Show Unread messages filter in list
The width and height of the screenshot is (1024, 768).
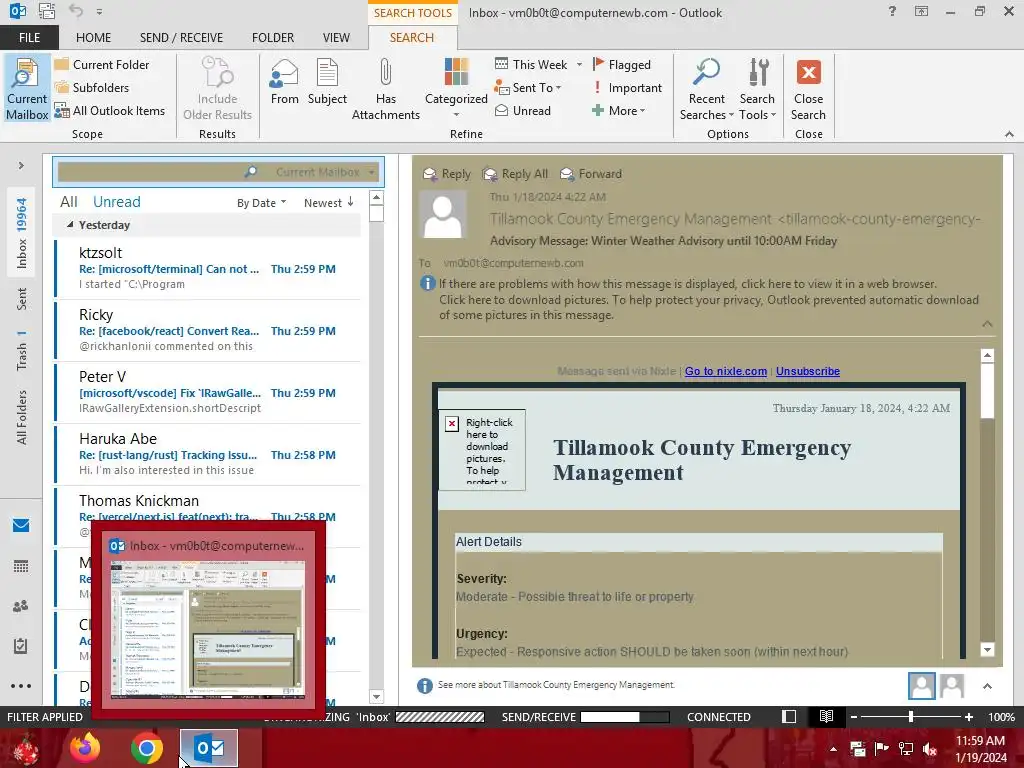click(x=116, y=202)
